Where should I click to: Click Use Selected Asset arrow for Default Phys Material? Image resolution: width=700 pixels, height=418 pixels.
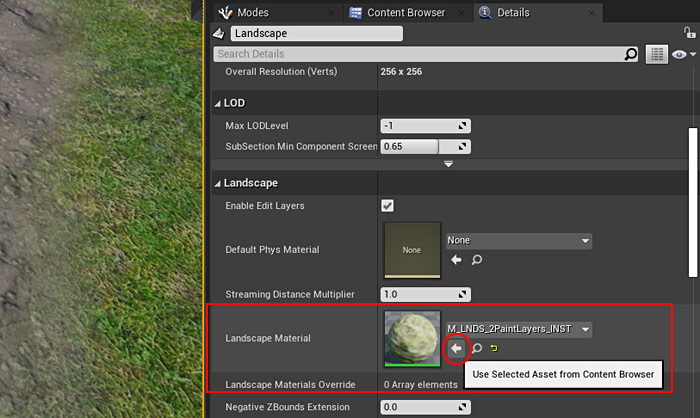pyautogui.click(x=456, y=260)
